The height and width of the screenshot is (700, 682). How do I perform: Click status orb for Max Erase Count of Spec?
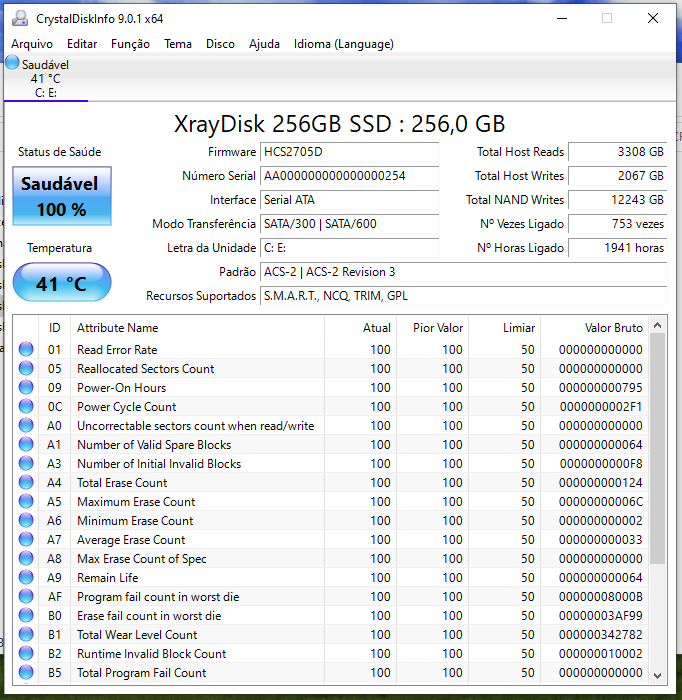click(x=26, y=558)
